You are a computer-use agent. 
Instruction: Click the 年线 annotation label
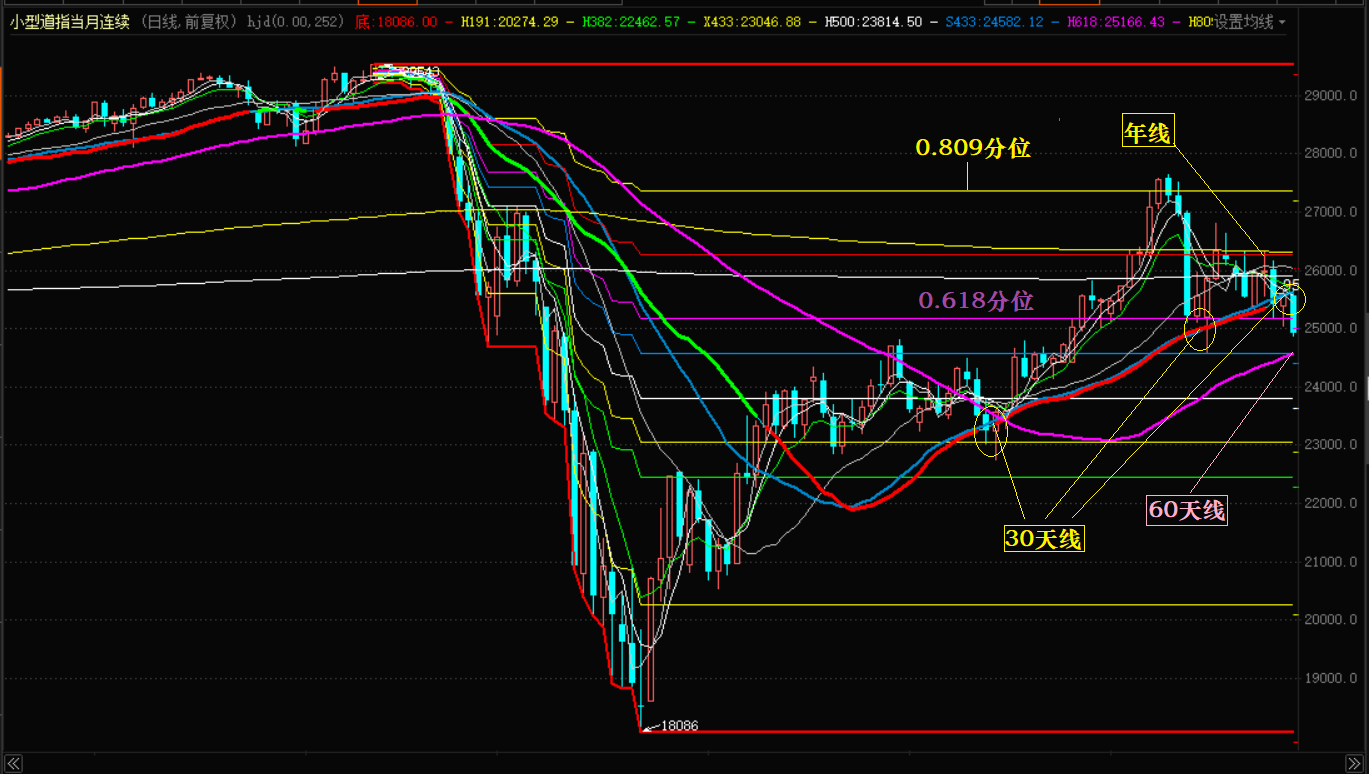tap(1147, 133)
